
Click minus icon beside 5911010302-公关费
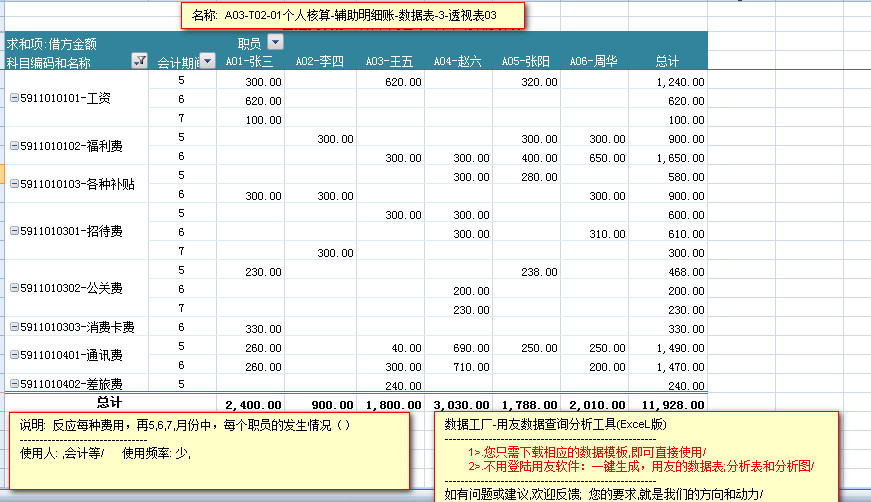[x=14, y=289]
